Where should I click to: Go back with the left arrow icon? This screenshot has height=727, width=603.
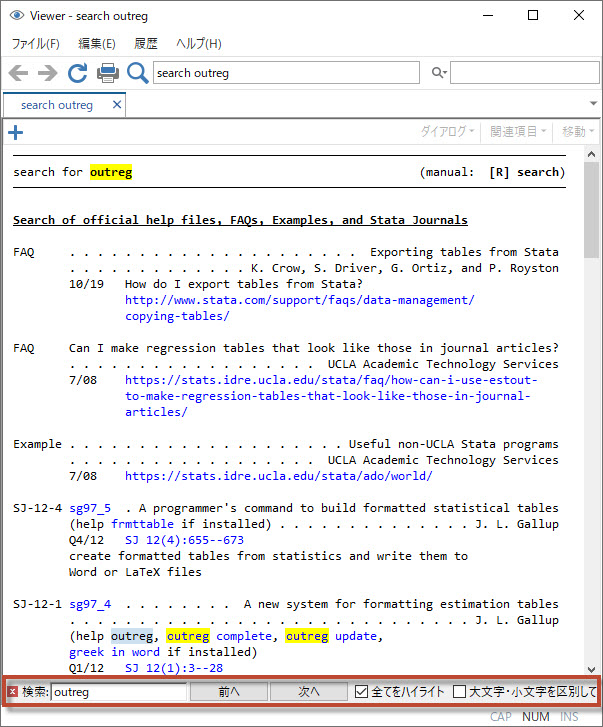click(x=18, y=73)
